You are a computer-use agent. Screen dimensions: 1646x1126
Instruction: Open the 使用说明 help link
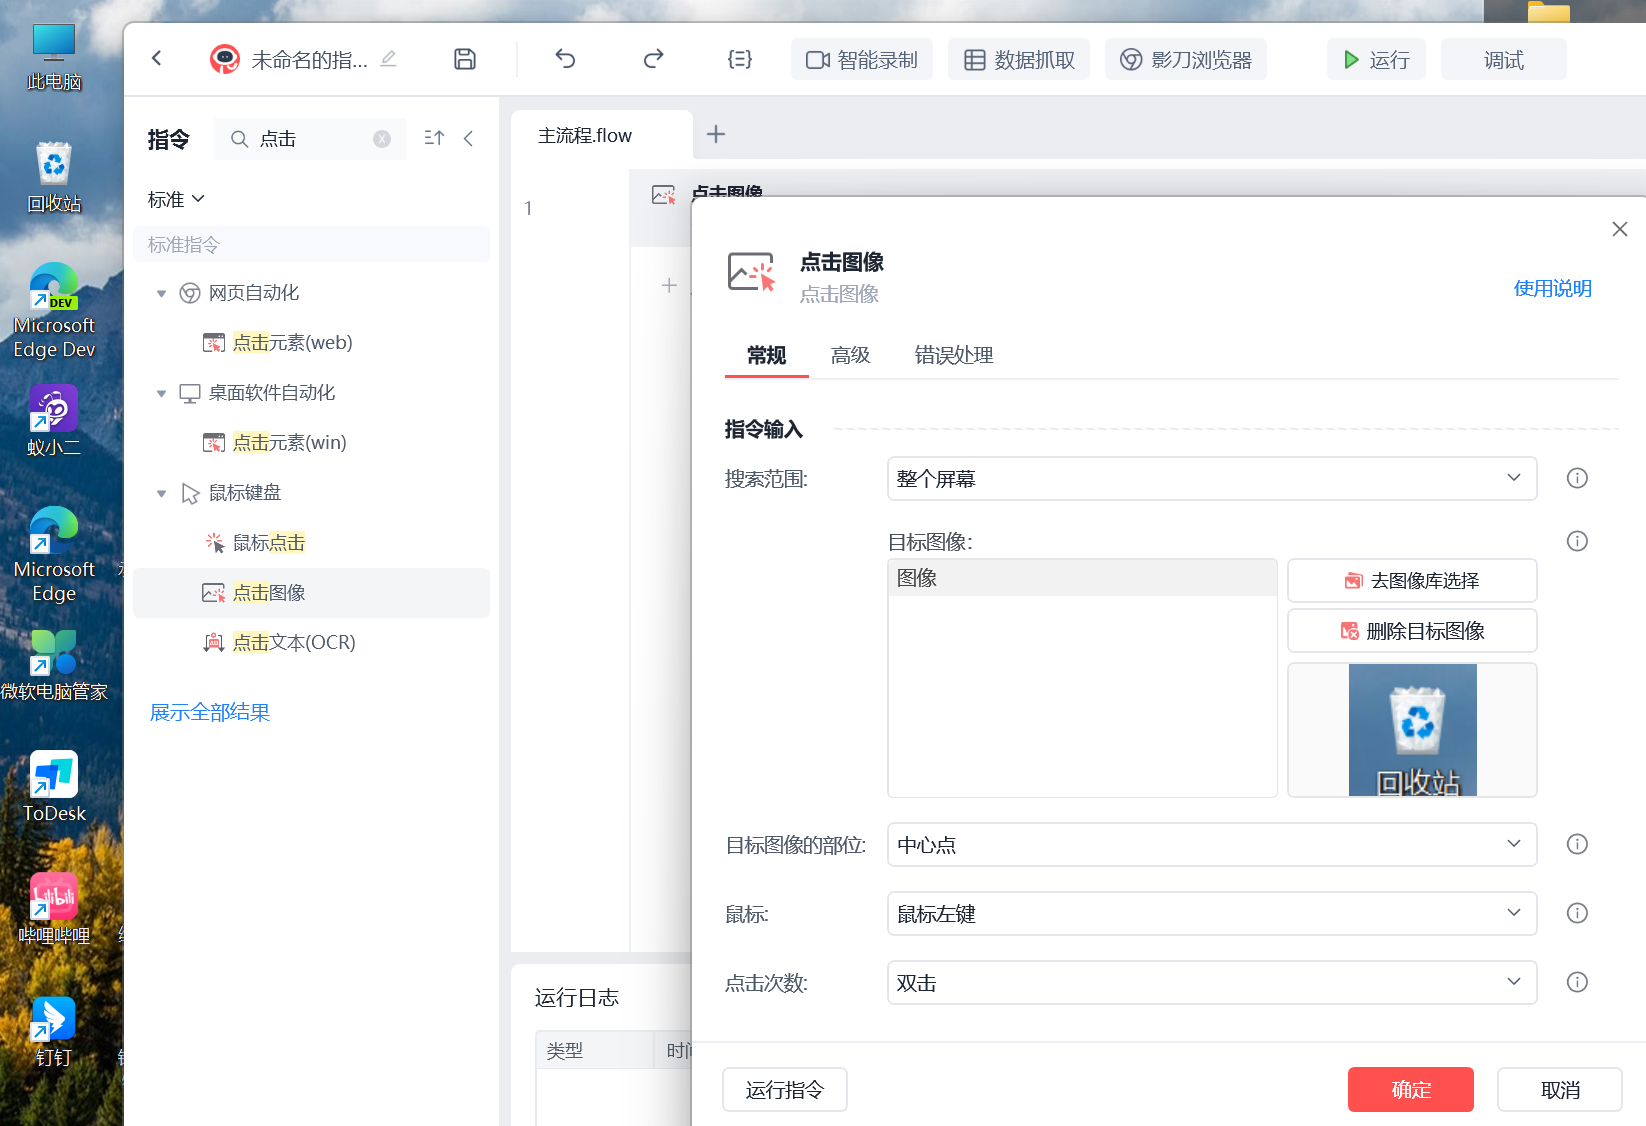tap(1552, 288)
